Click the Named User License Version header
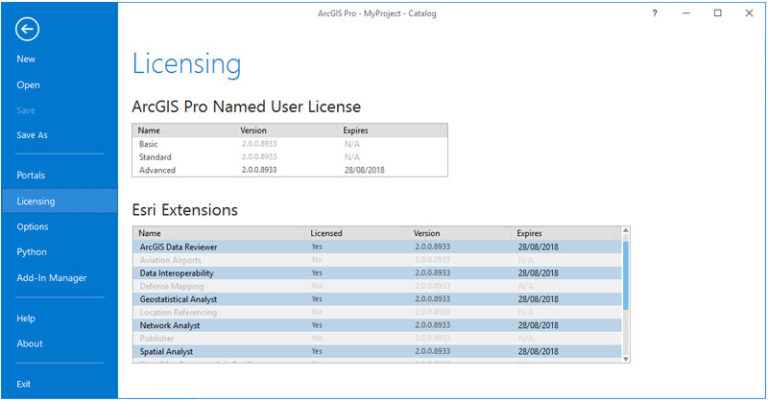The width and height of the screenshot is (768, 401). (x=253, y=130)
